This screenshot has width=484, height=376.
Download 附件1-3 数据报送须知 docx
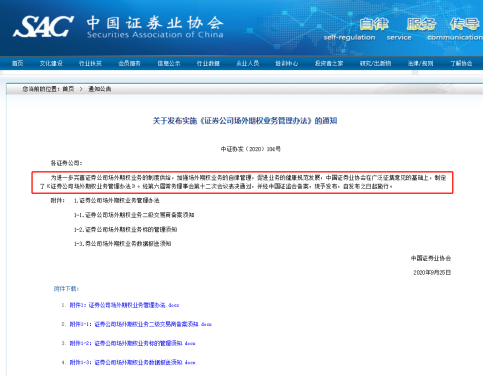pyautogui.click(x=132, y=362)
